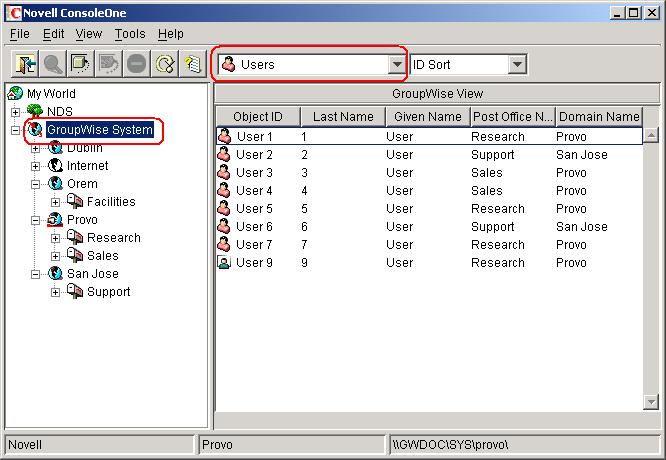Click the Orem domain globe icon
Image resolution: width=666 pixels, height=460 pixels.
[55, 183]
